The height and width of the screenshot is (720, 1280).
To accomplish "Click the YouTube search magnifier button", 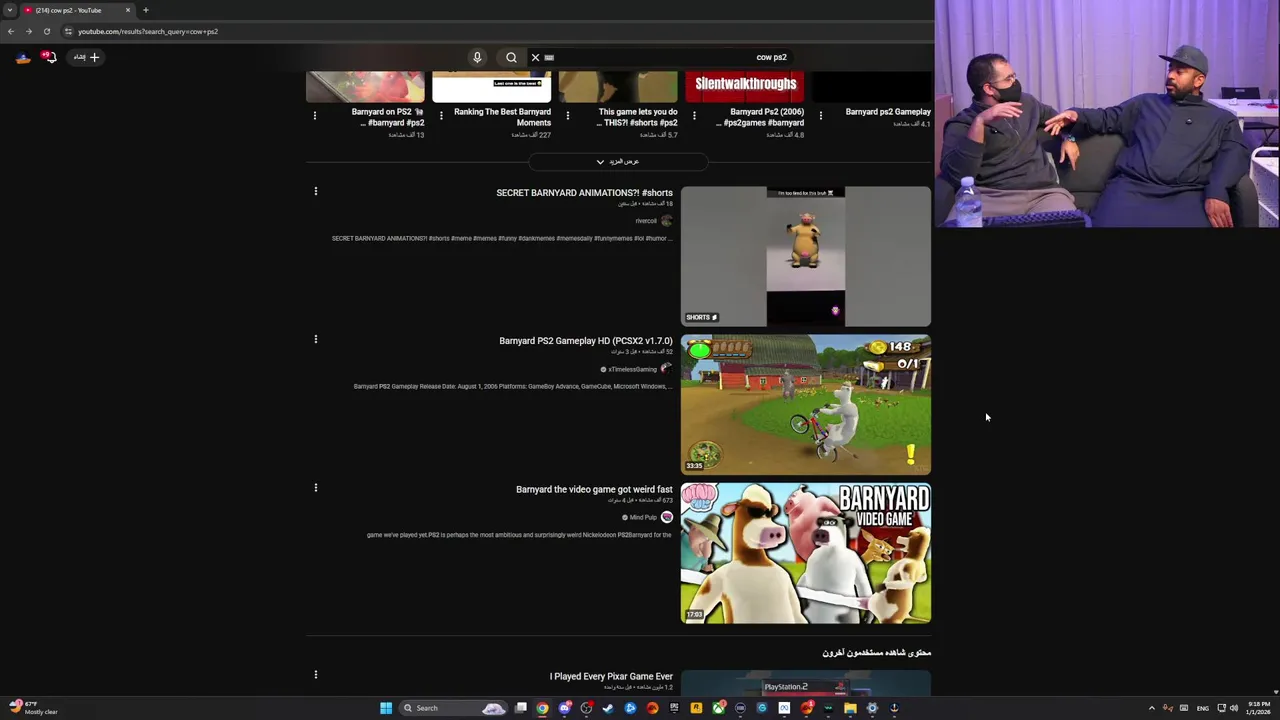I will 511,57.
